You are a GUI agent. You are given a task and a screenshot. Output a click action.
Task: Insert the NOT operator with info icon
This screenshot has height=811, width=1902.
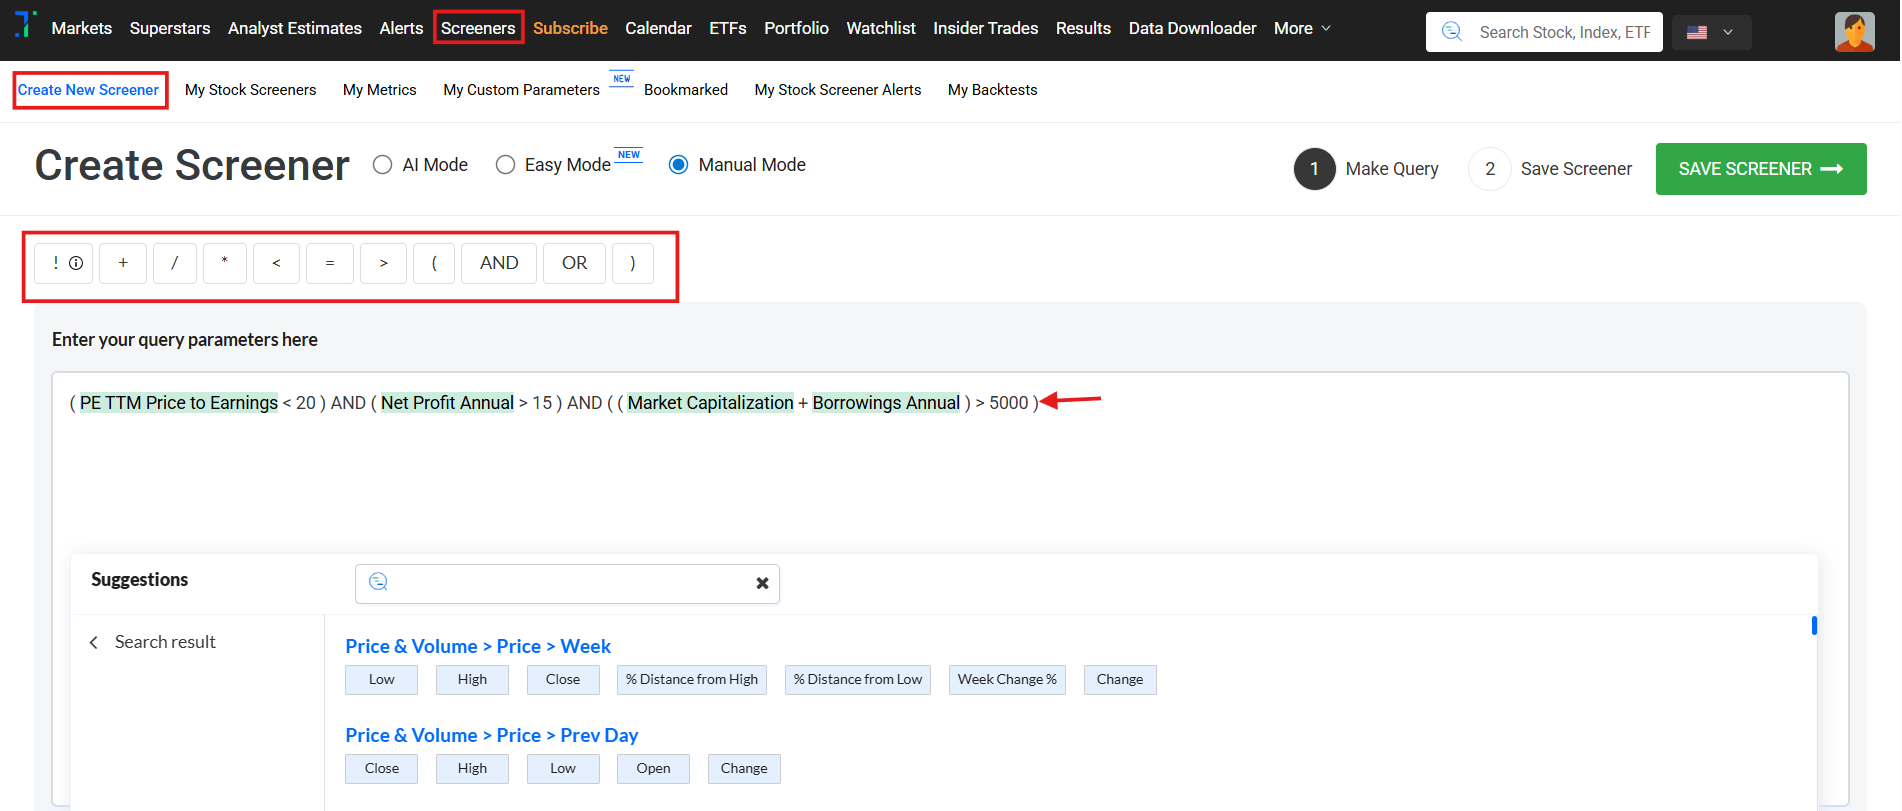64,263
